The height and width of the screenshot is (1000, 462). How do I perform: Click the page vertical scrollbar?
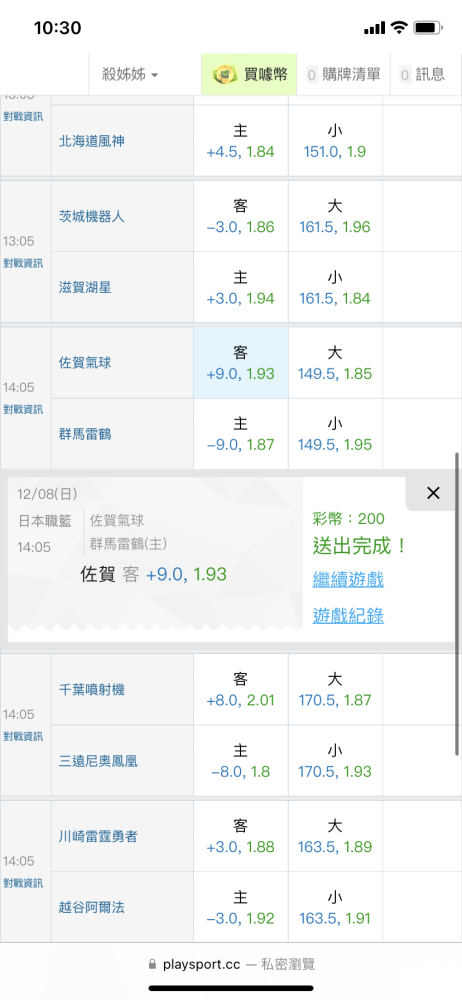458,604
